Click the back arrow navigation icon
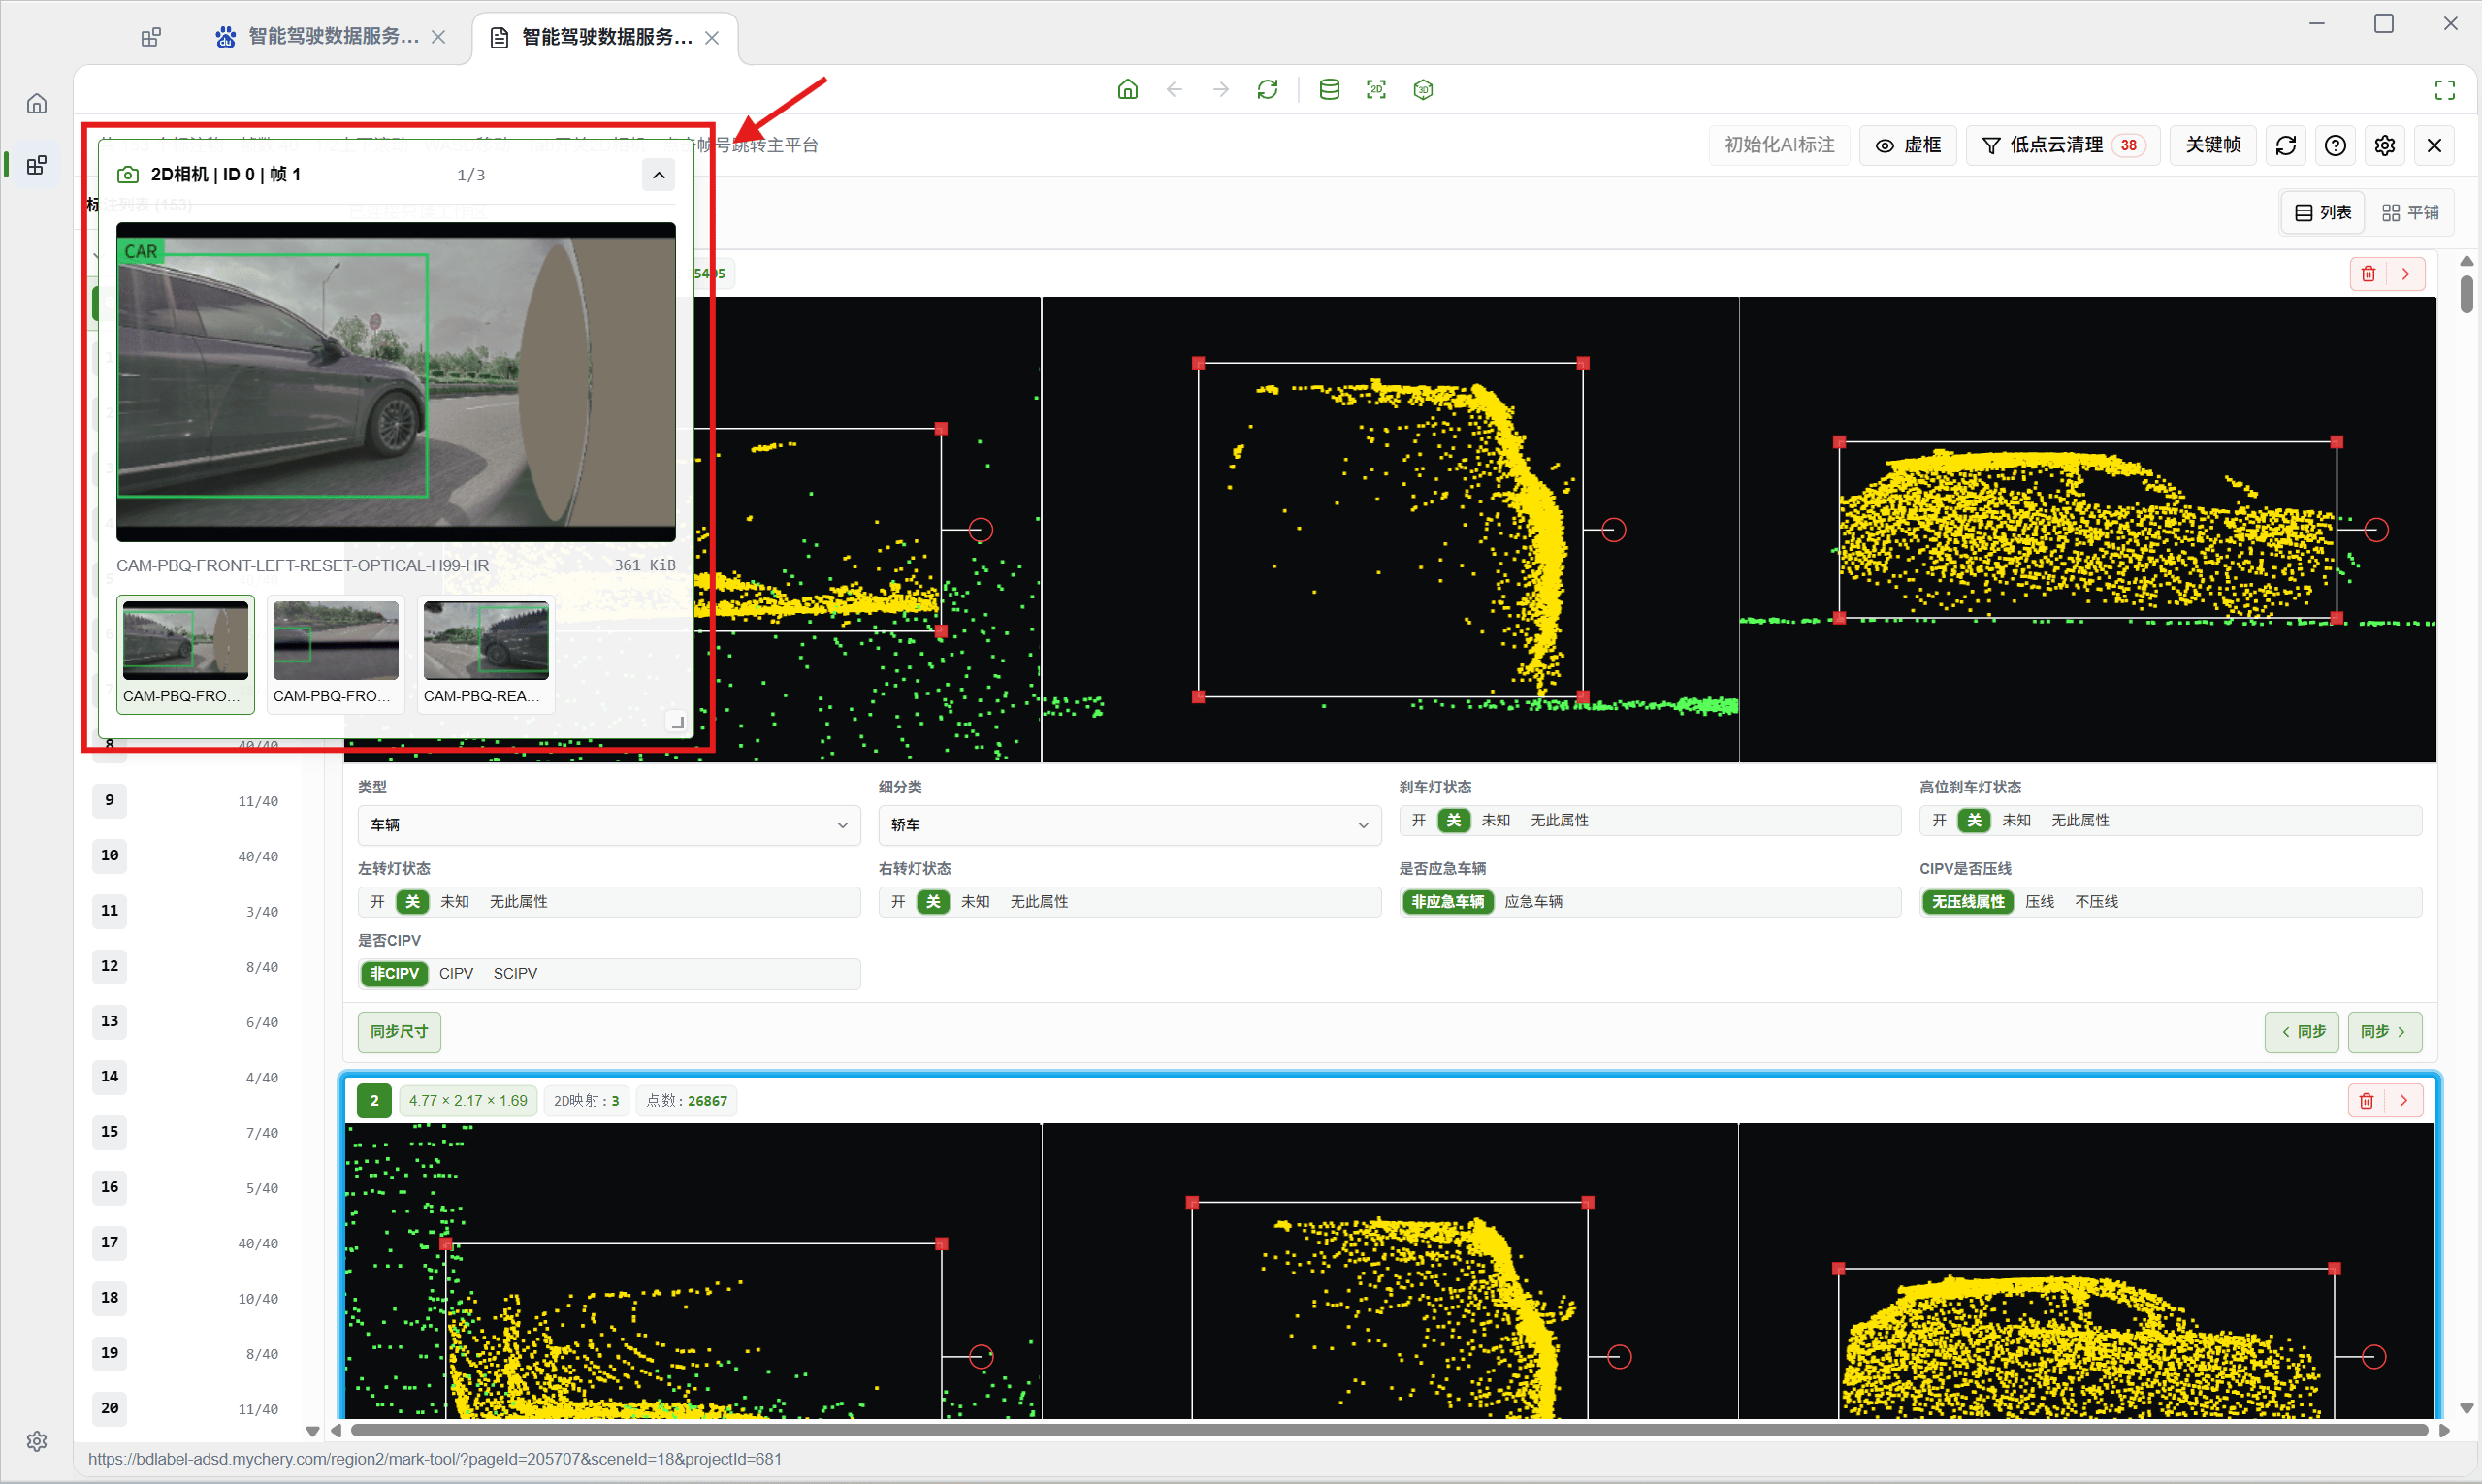Screen dimensions: 2482x1484 (1175, 89)
